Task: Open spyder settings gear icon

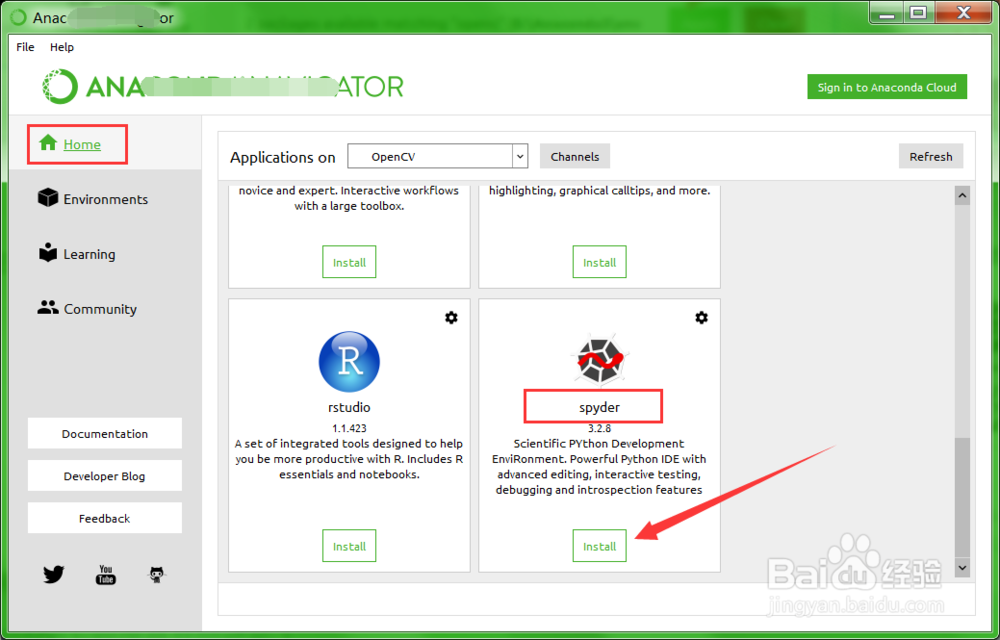Action: tap(702, 317)
